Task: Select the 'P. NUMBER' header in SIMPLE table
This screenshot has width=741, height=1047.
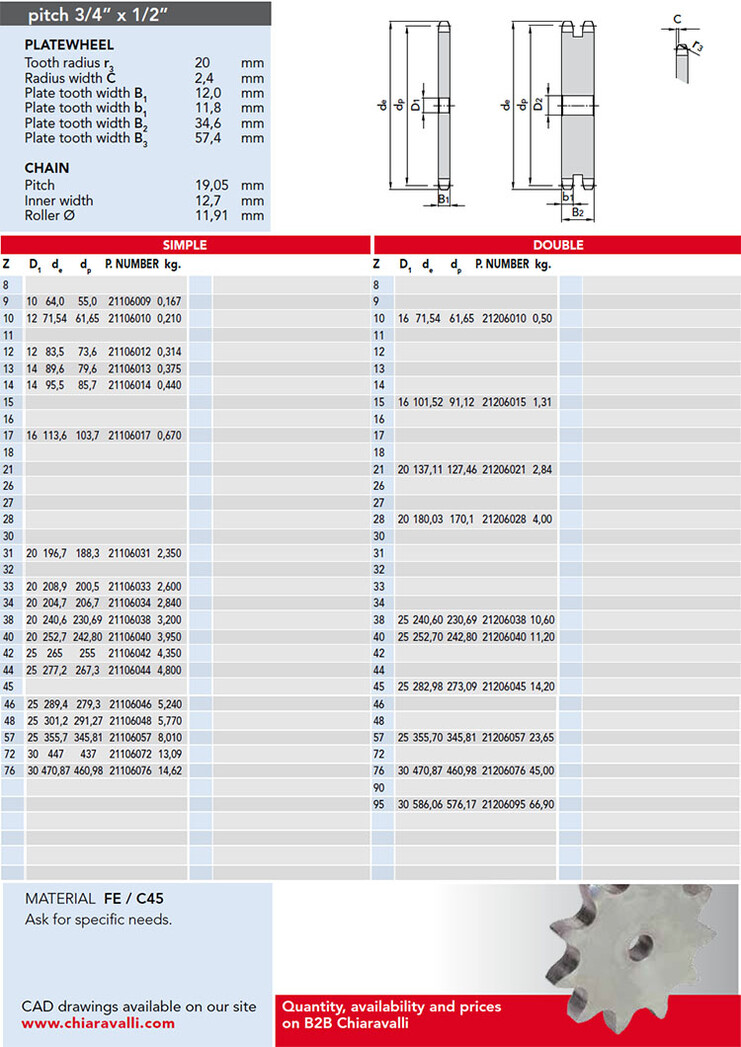Action: (x=132, y=264)
